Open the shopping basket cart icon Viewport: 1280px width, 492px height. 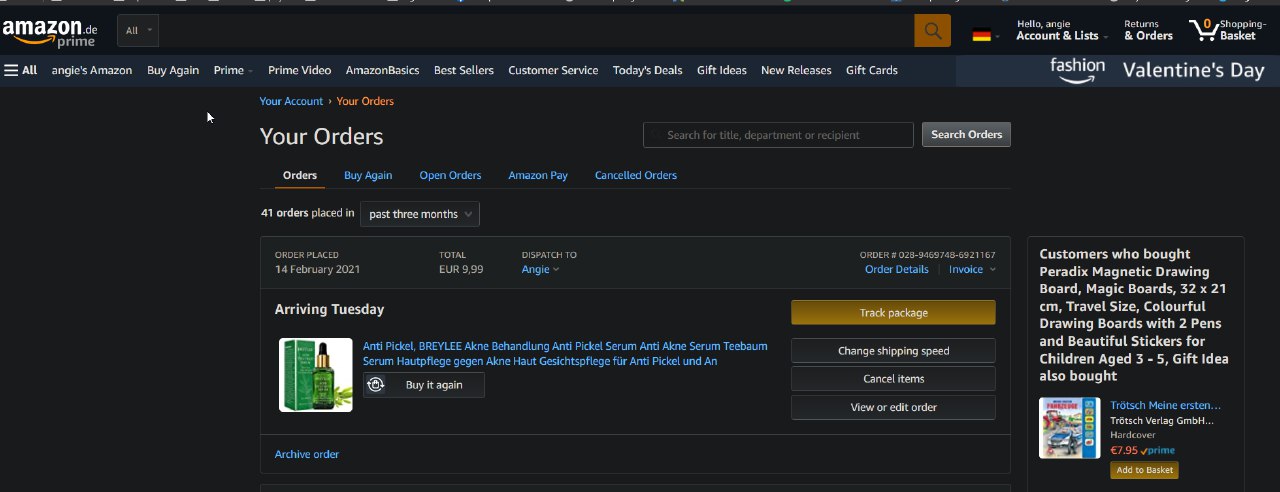pos(1203,31)
